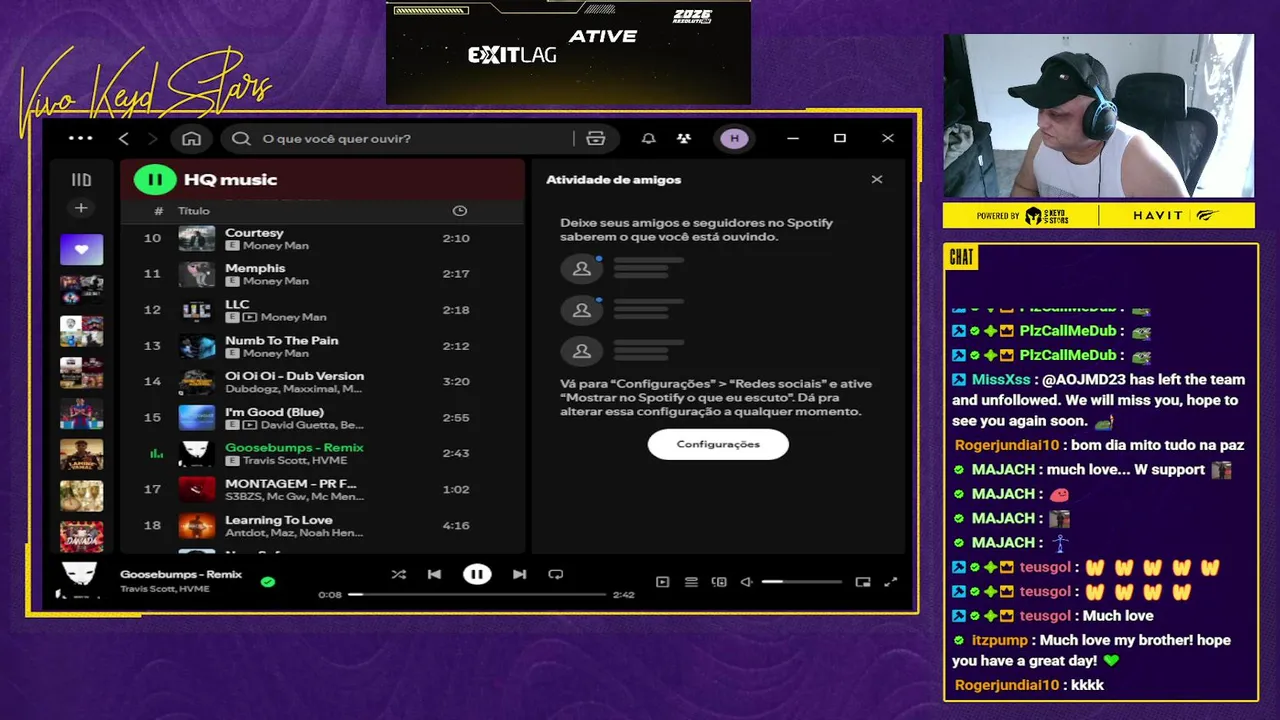Collapse the library sidebar icon
Viewport: 1280px width, 720px height.
pyautogui.click(x=81, y=180)
